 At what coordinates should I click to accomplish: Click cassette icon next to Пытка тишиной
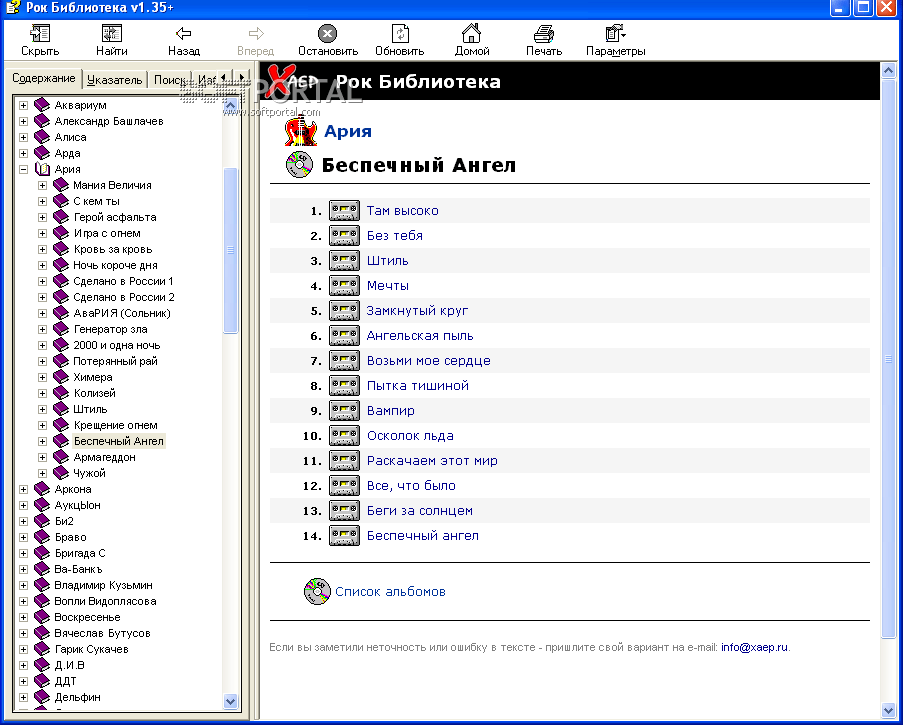click(344, 386)
